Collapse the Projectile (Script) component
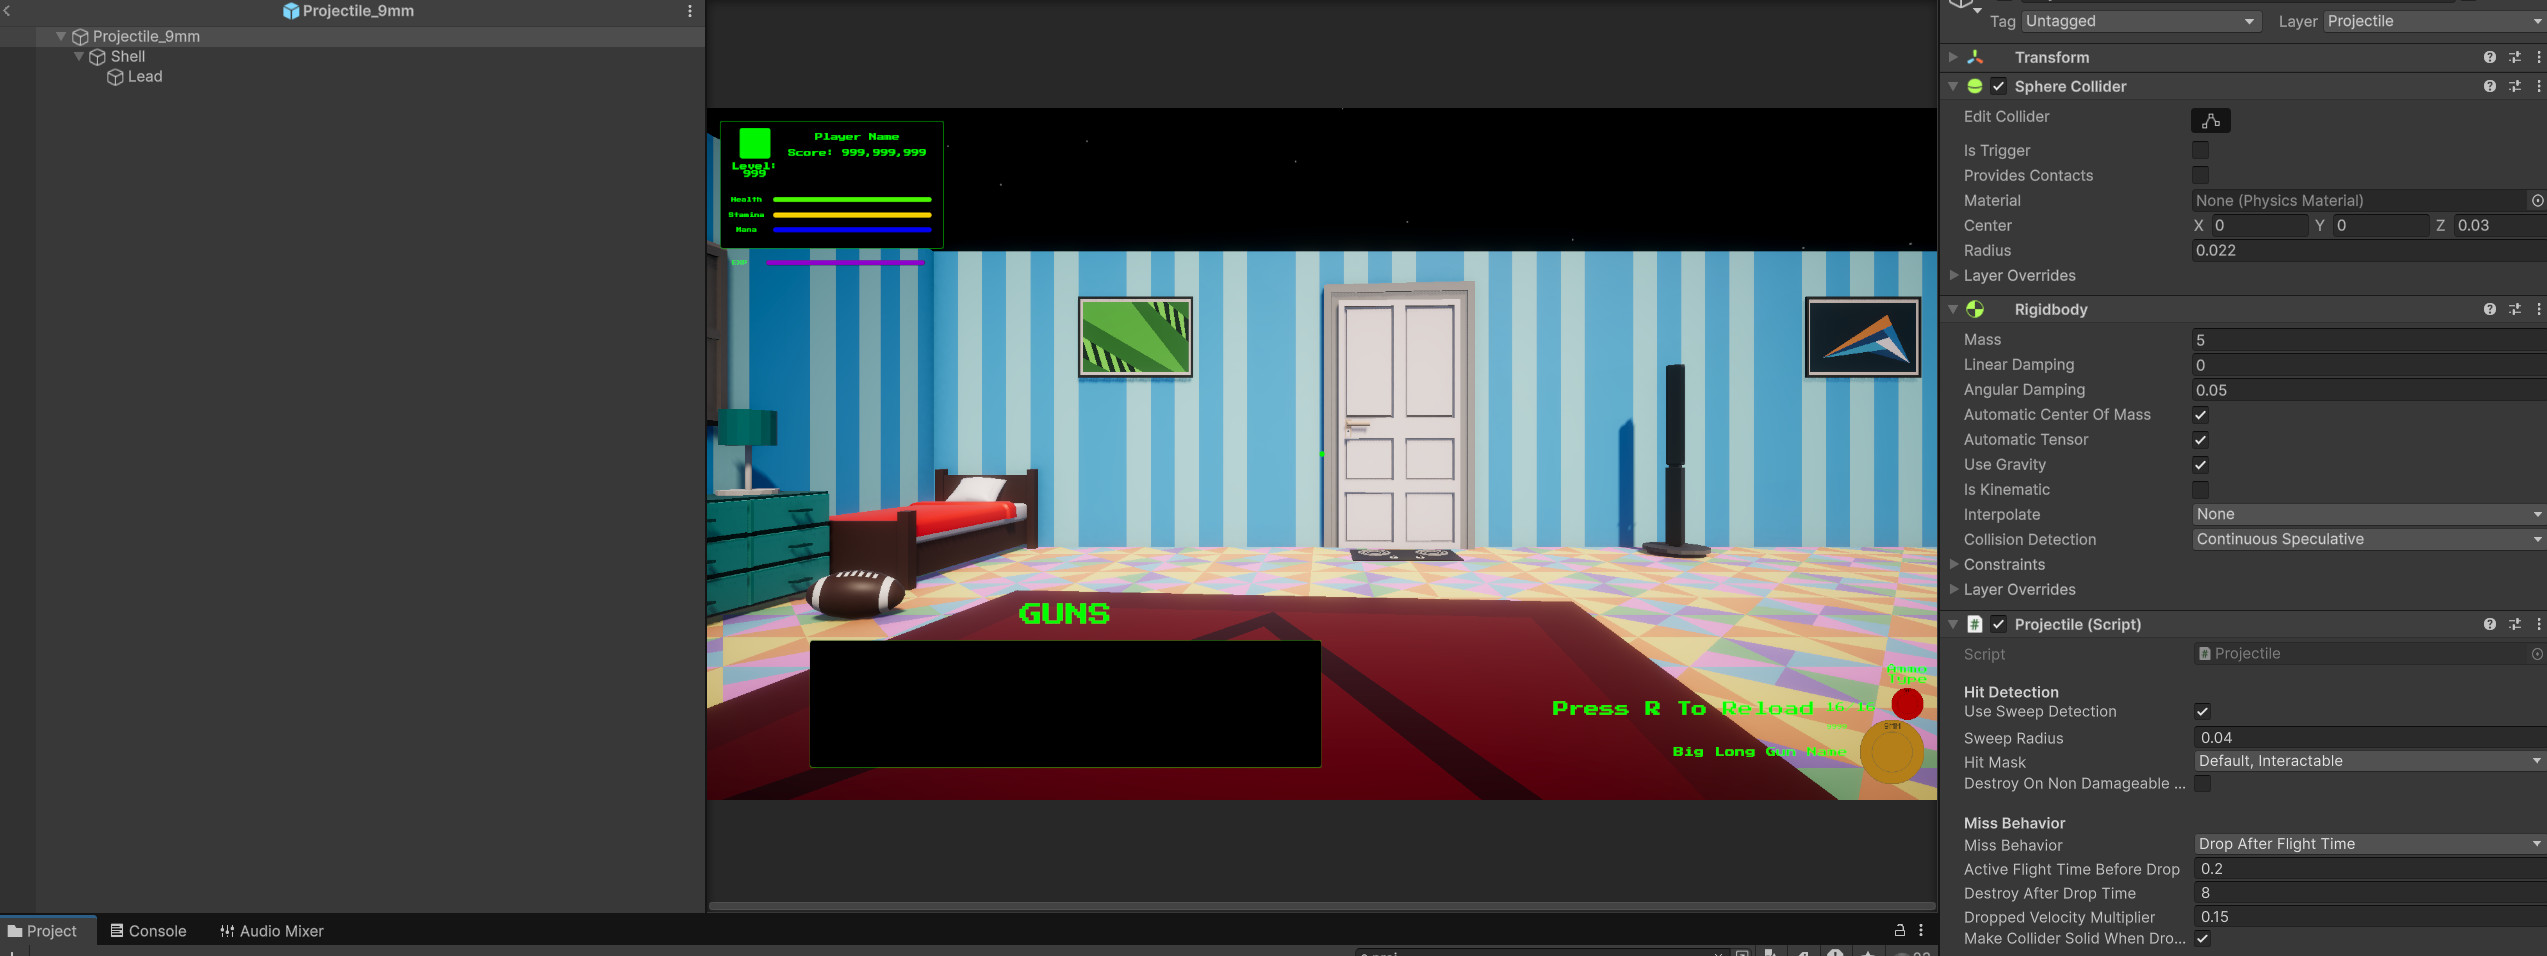Screen dimensions: 2547x956 click(x=1953, y=624)
